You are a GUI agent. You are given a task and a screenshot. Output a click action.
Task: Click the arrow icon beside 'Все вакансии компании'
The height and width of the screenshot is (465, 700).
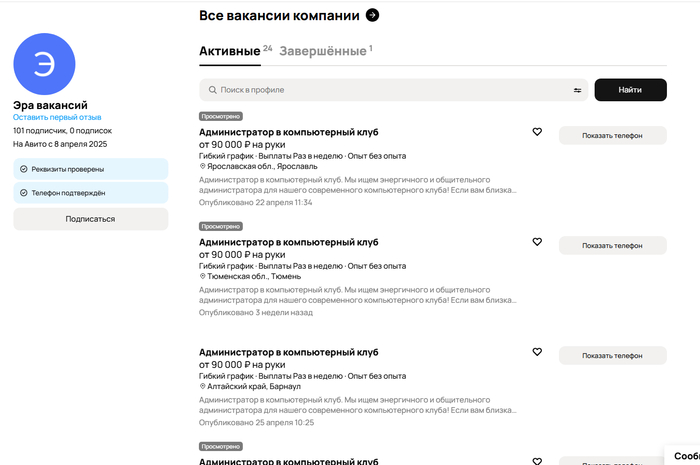pos(372,15)
